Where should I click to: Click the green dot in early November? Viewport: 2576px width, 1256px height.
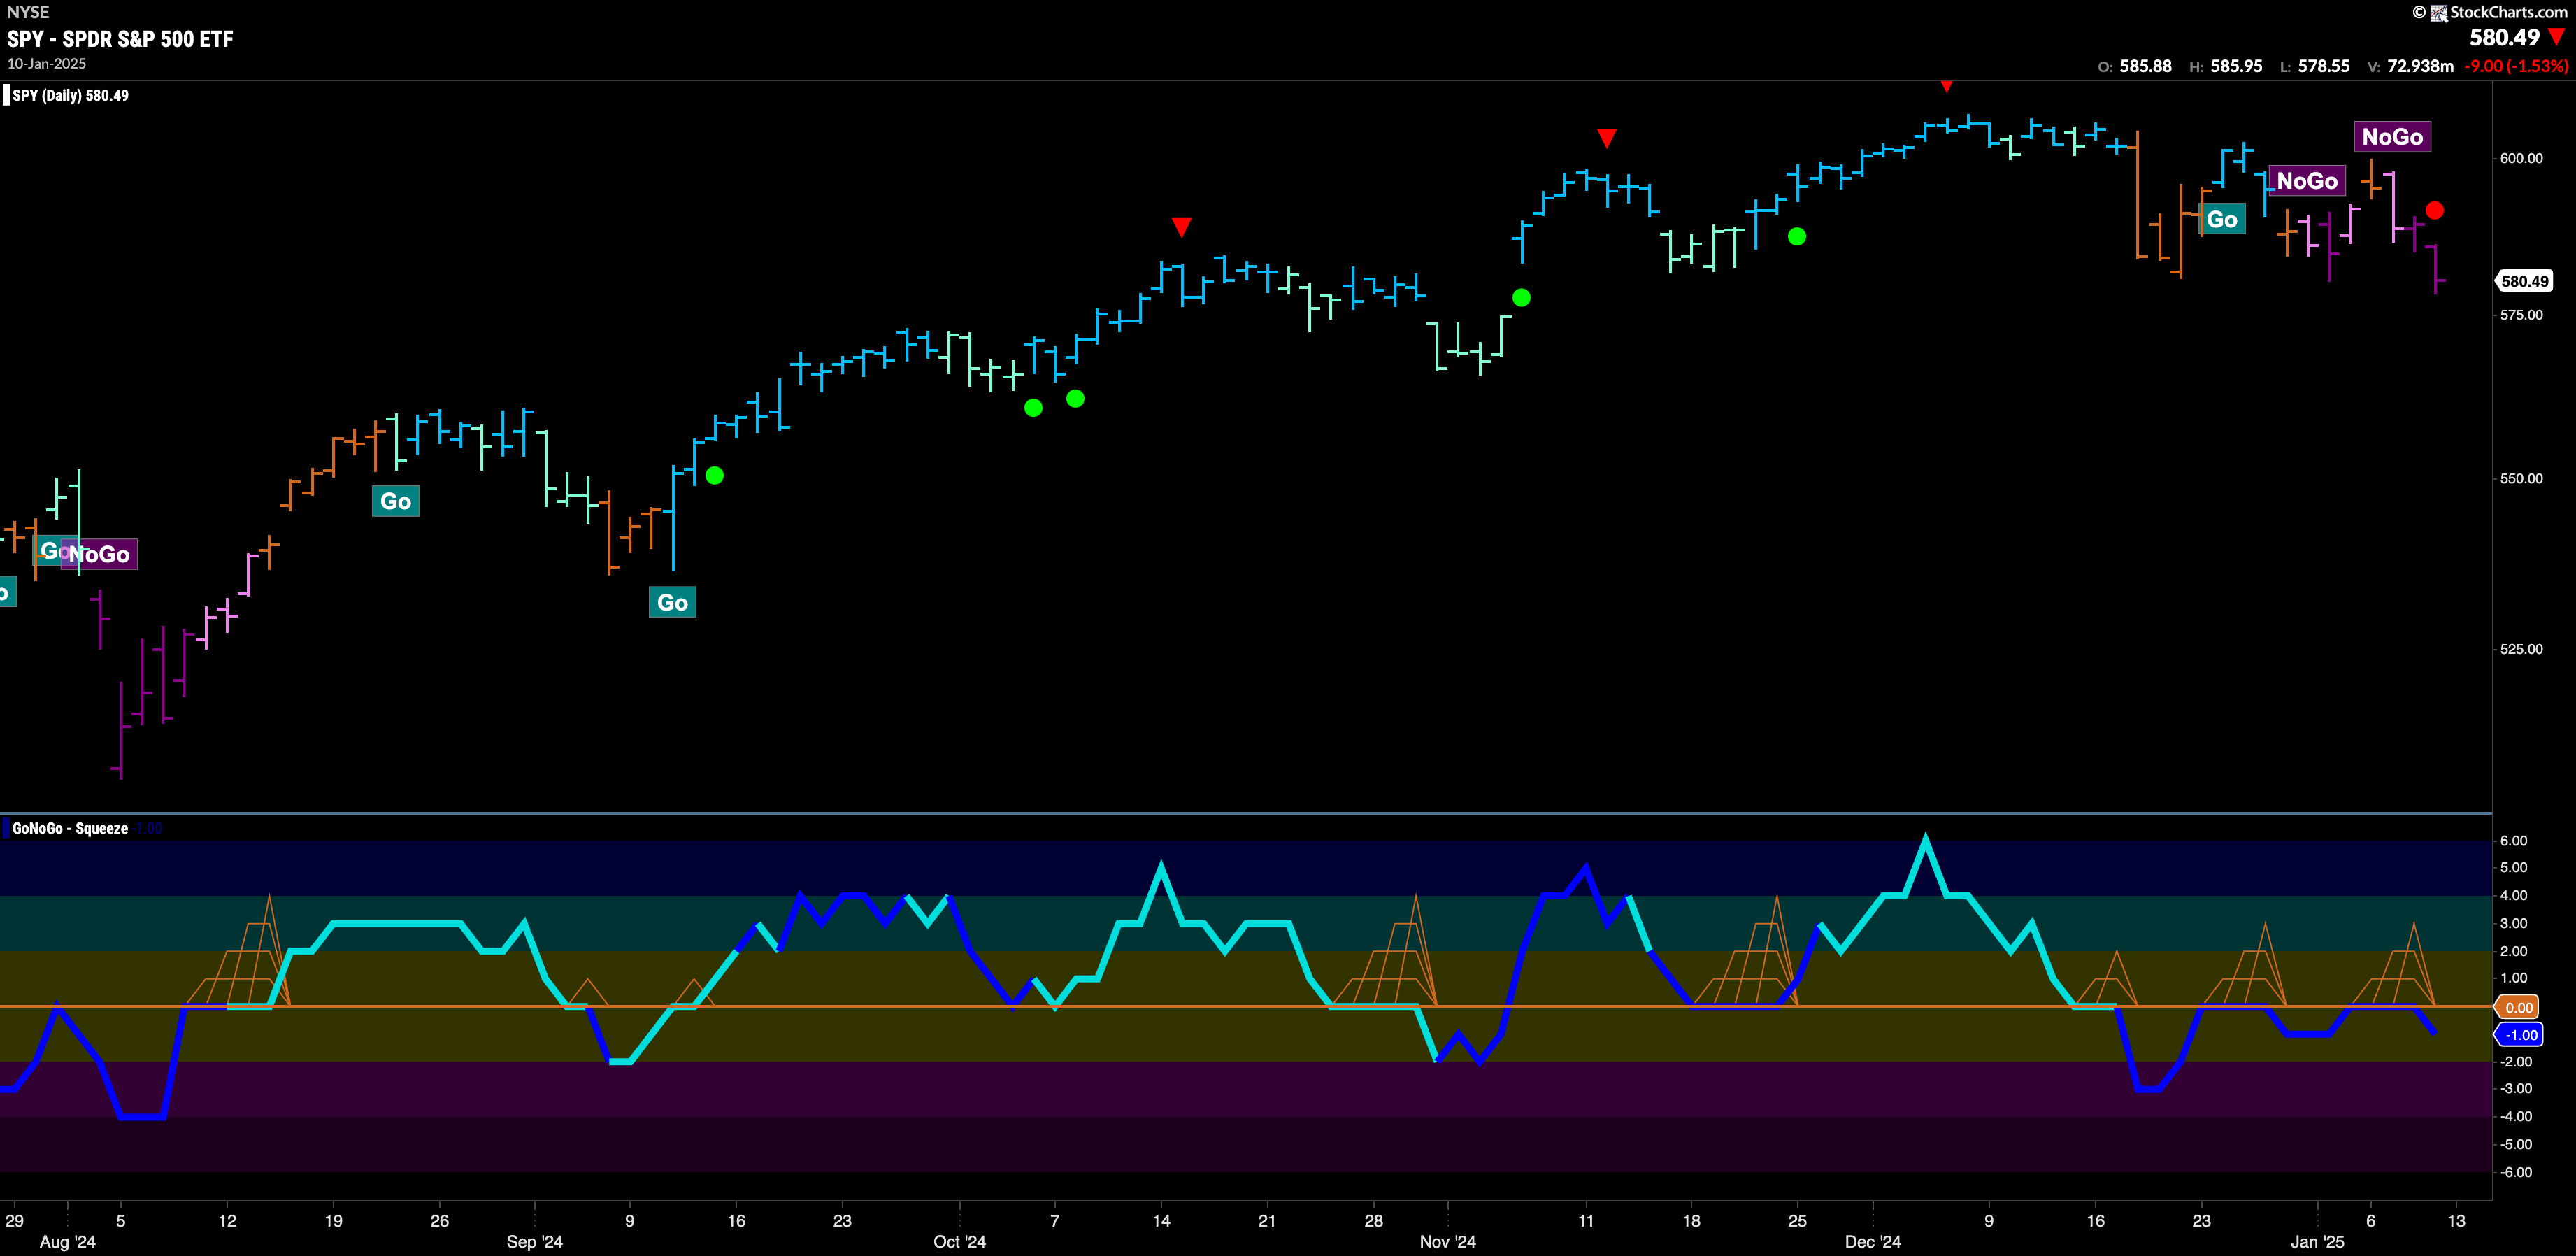point(1521,297)
